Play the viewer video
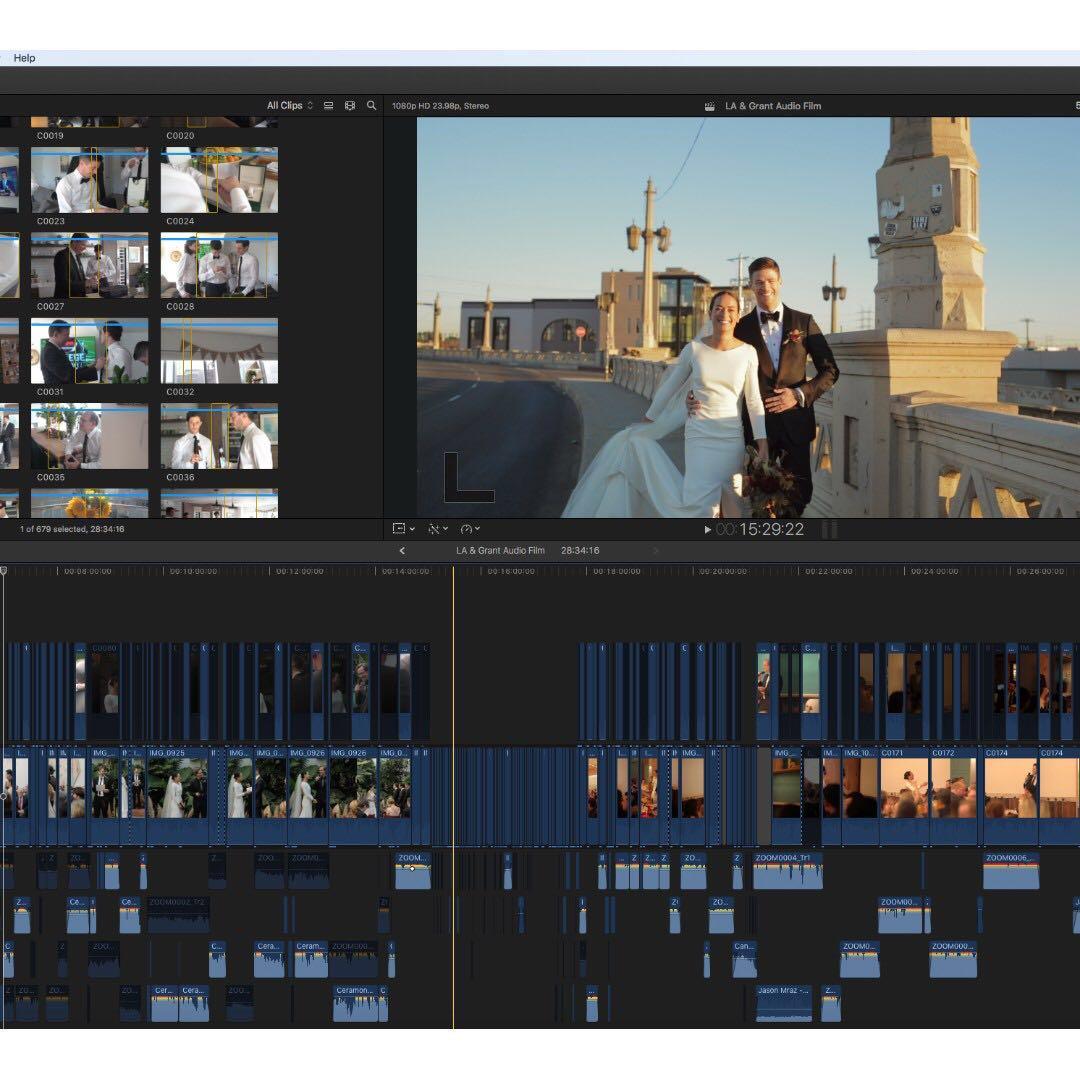 (x=707, y=530)
